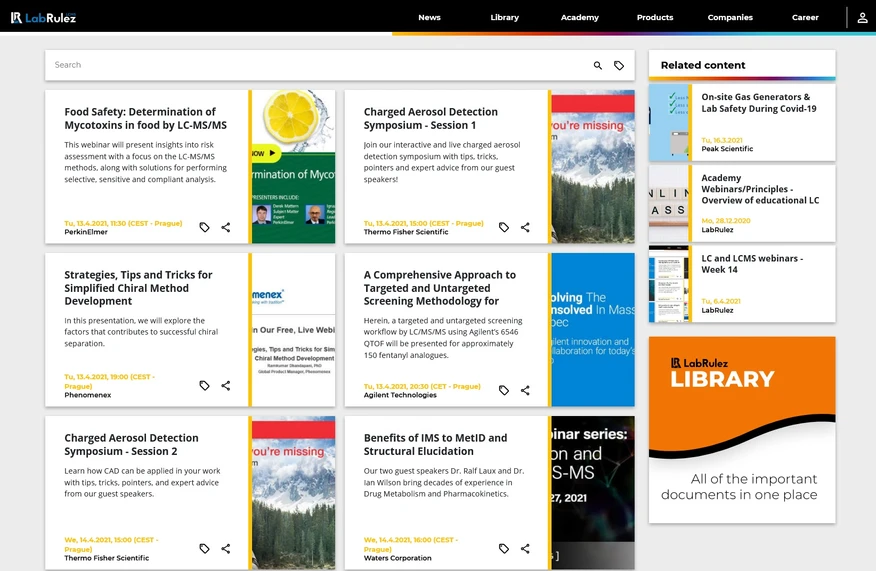Open On-site Gas Generators & Lab Safety article
This screenshot has width=876, height=571.
[x=759, y=103]
